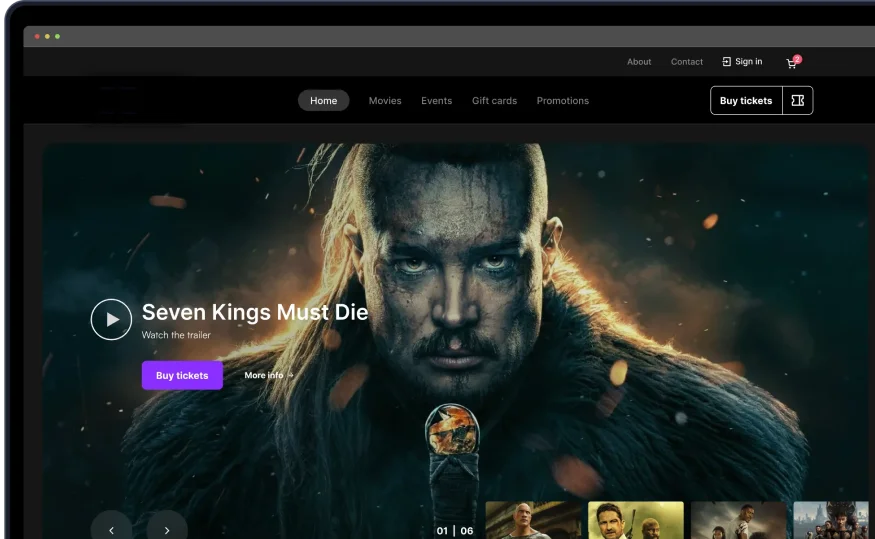Image resolution: width=875 pixels, height=539 pixels.
Task: Select the yellow-background movie thumbnail
Action: (636, 520)
